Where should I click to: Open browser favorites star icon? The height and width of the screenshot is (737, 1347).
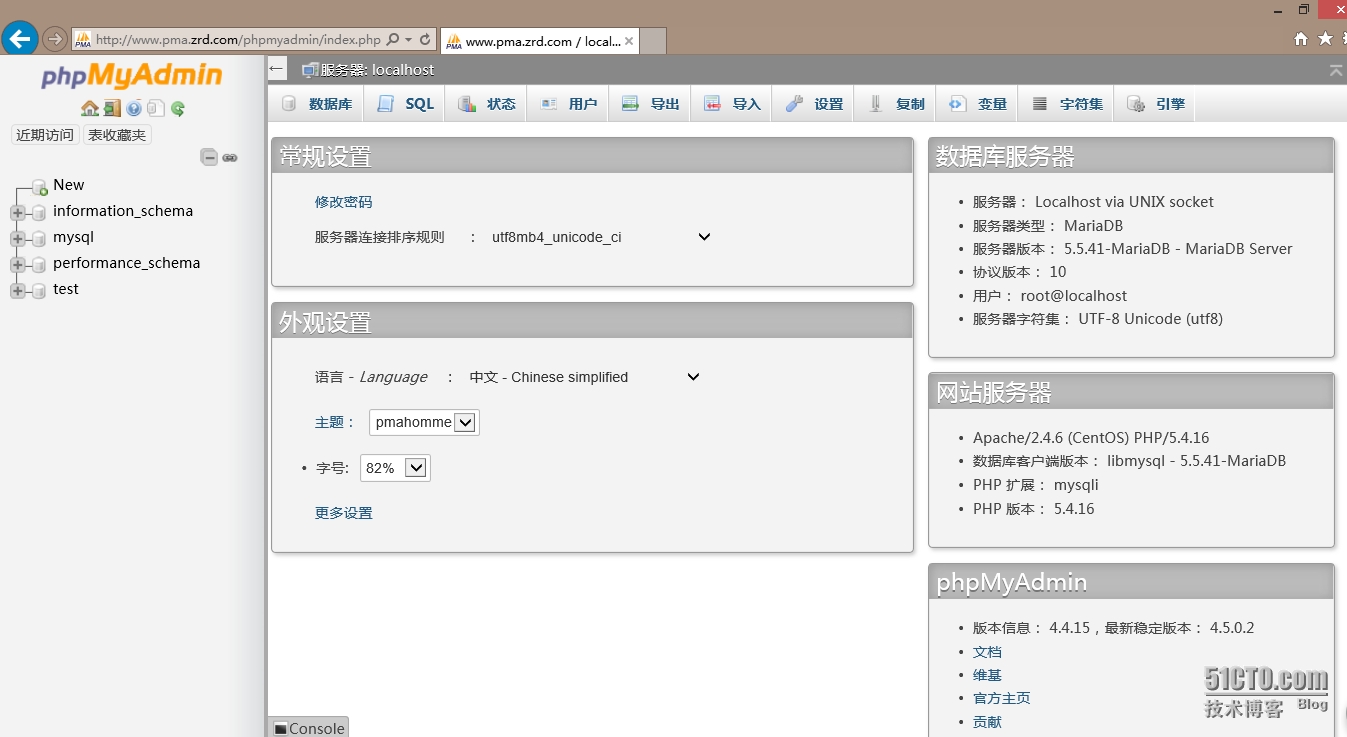coord(1326,39)
